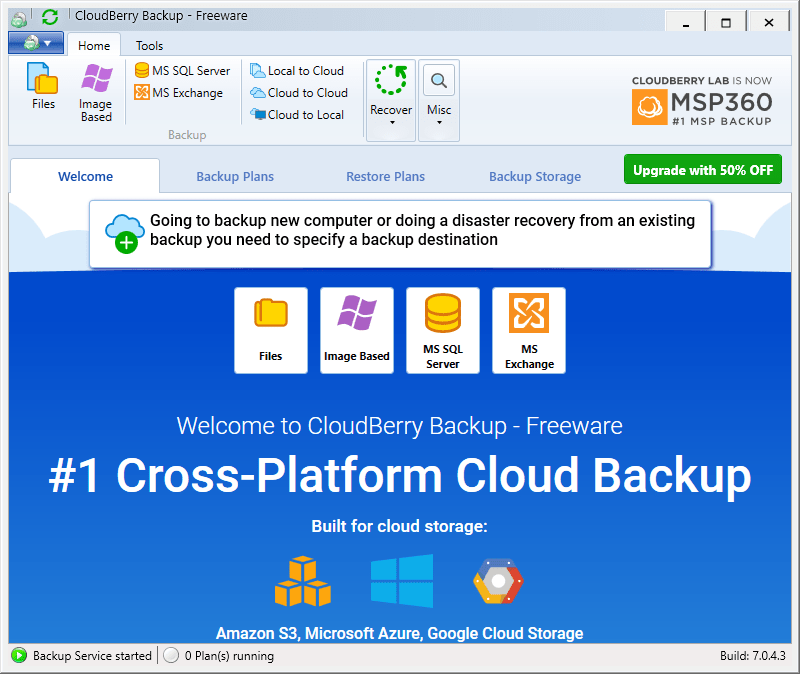This screenshot has width=800, height=674.
Task: Minimize the CloudBerry Backup window
Action: coord(686,22)
